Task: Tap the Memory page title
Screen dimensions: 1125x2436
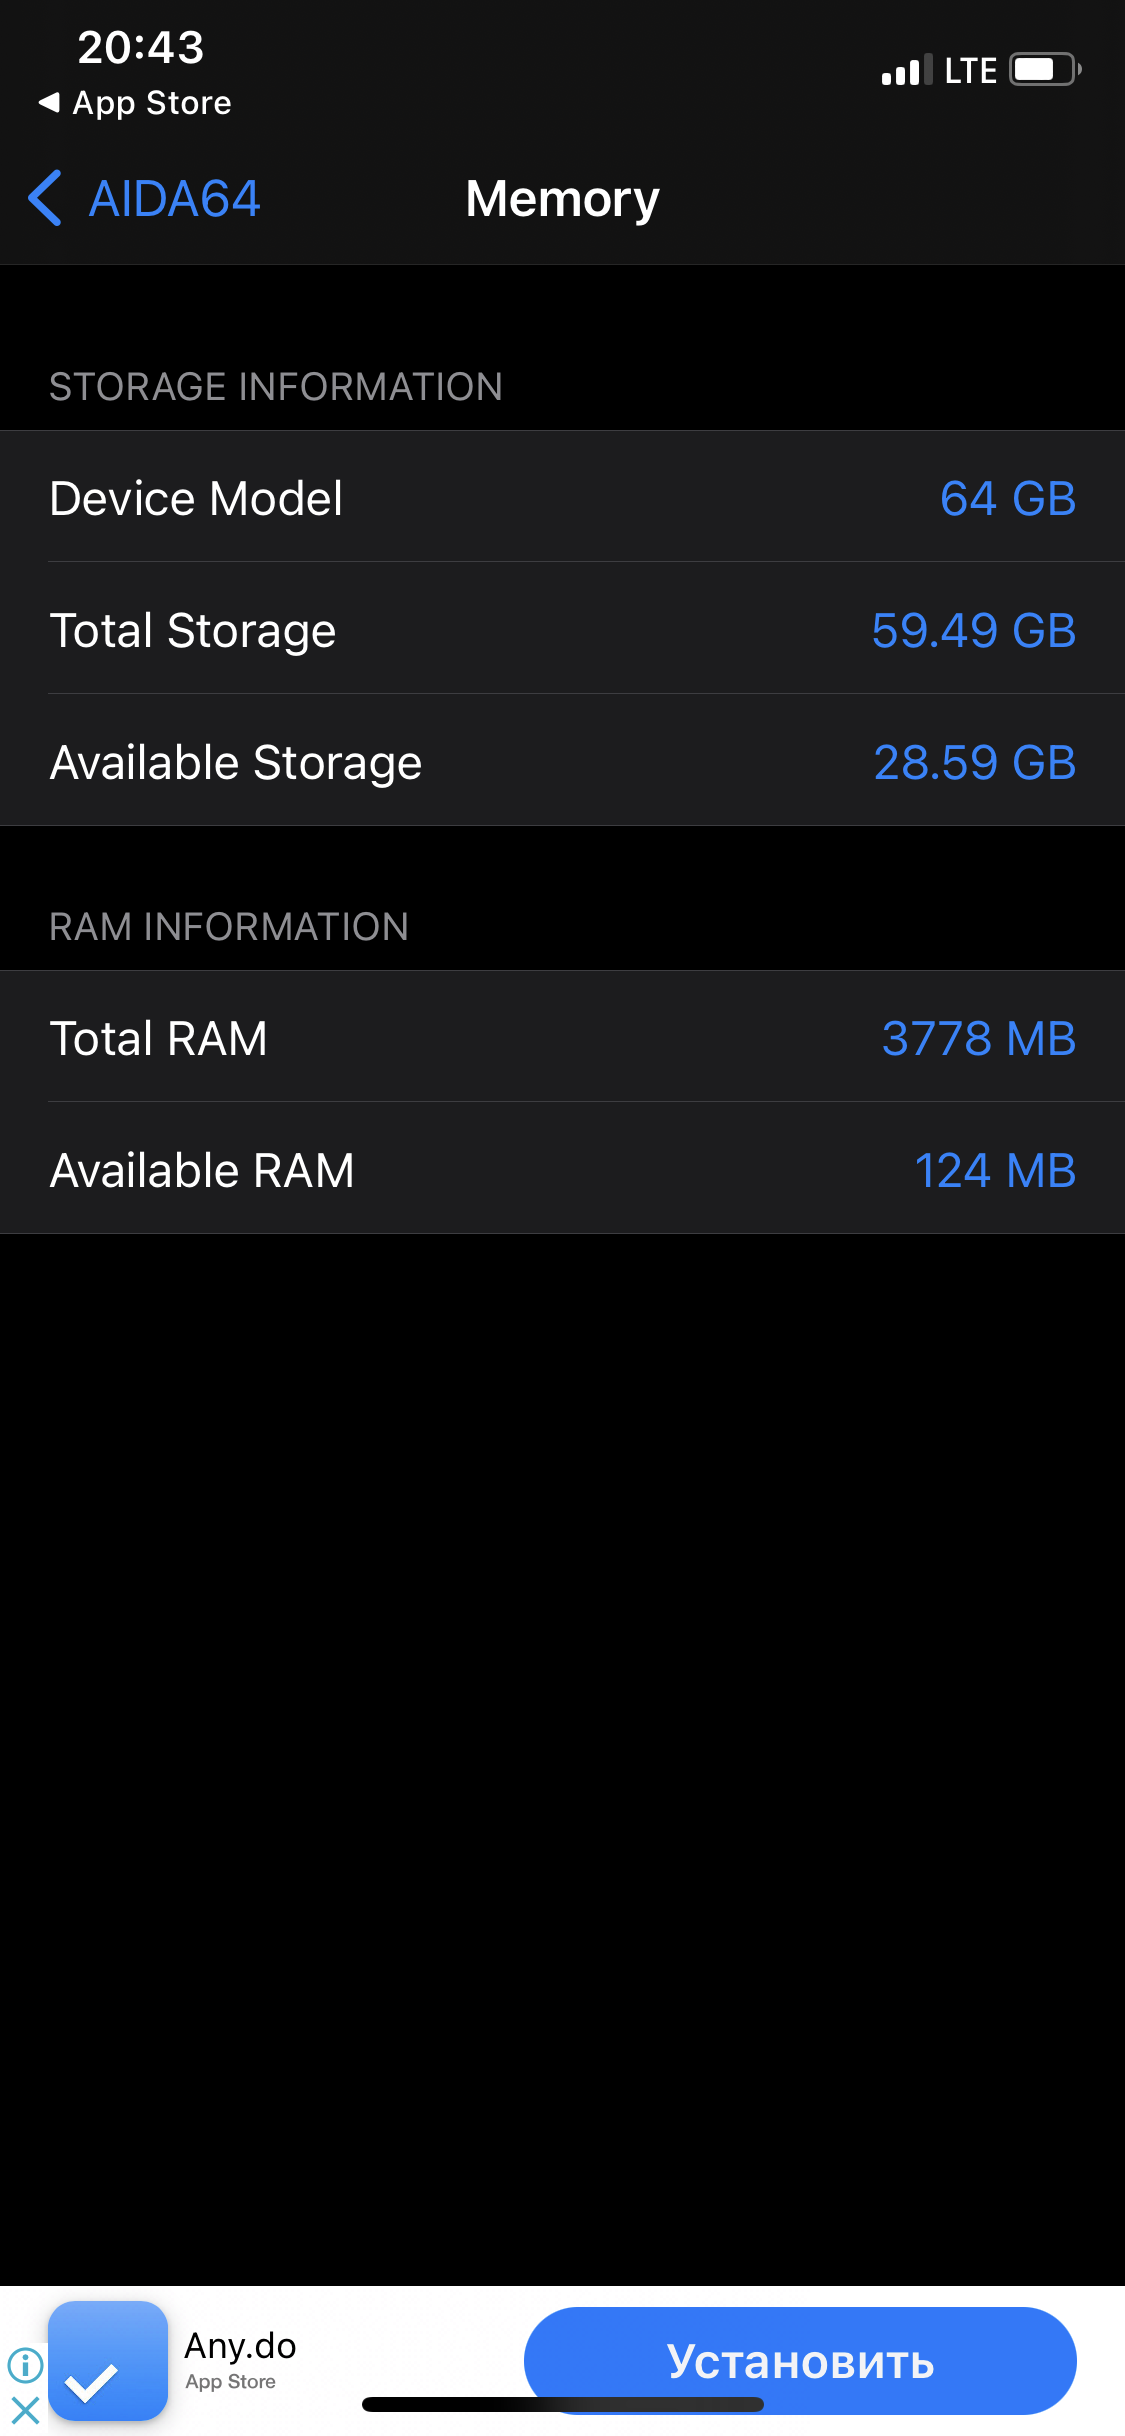Action: [562, 198]
